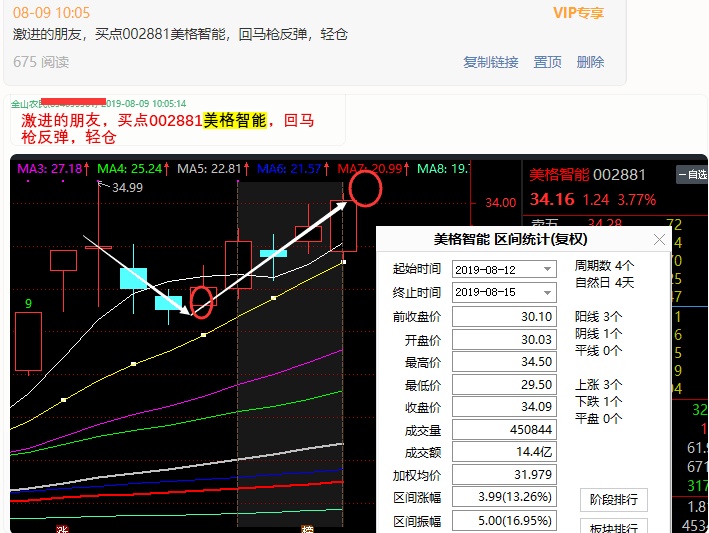
Task: Click the MA4: 25.24 indicator label
Action: pos(133,169)
